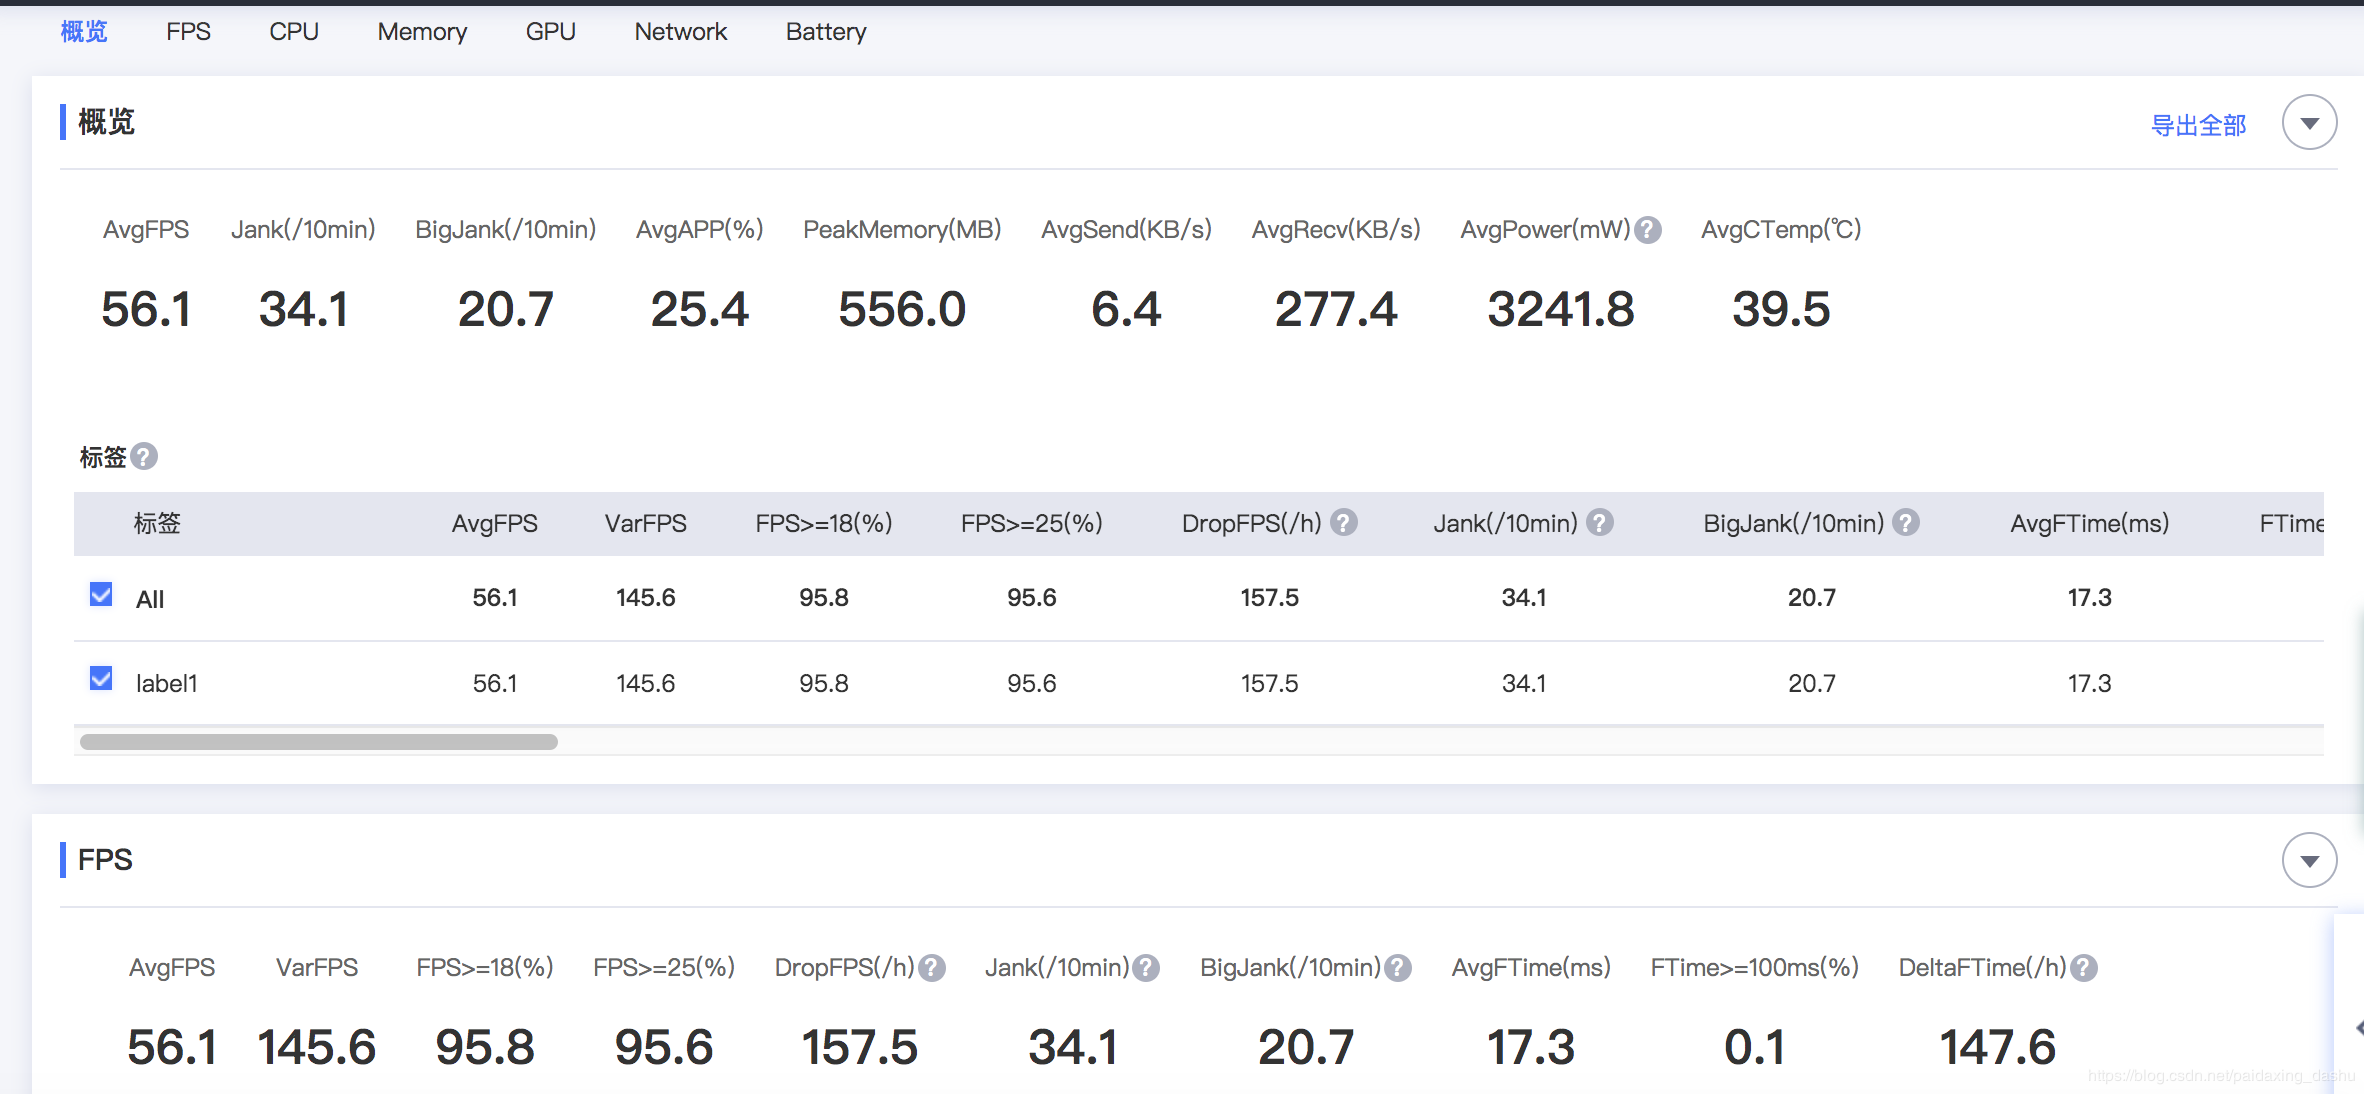The width and height of the screenshot is (2364, 1094).
Task: Click DeltaFTime(/h) help icon
Action: click(x=2084, y=968)
